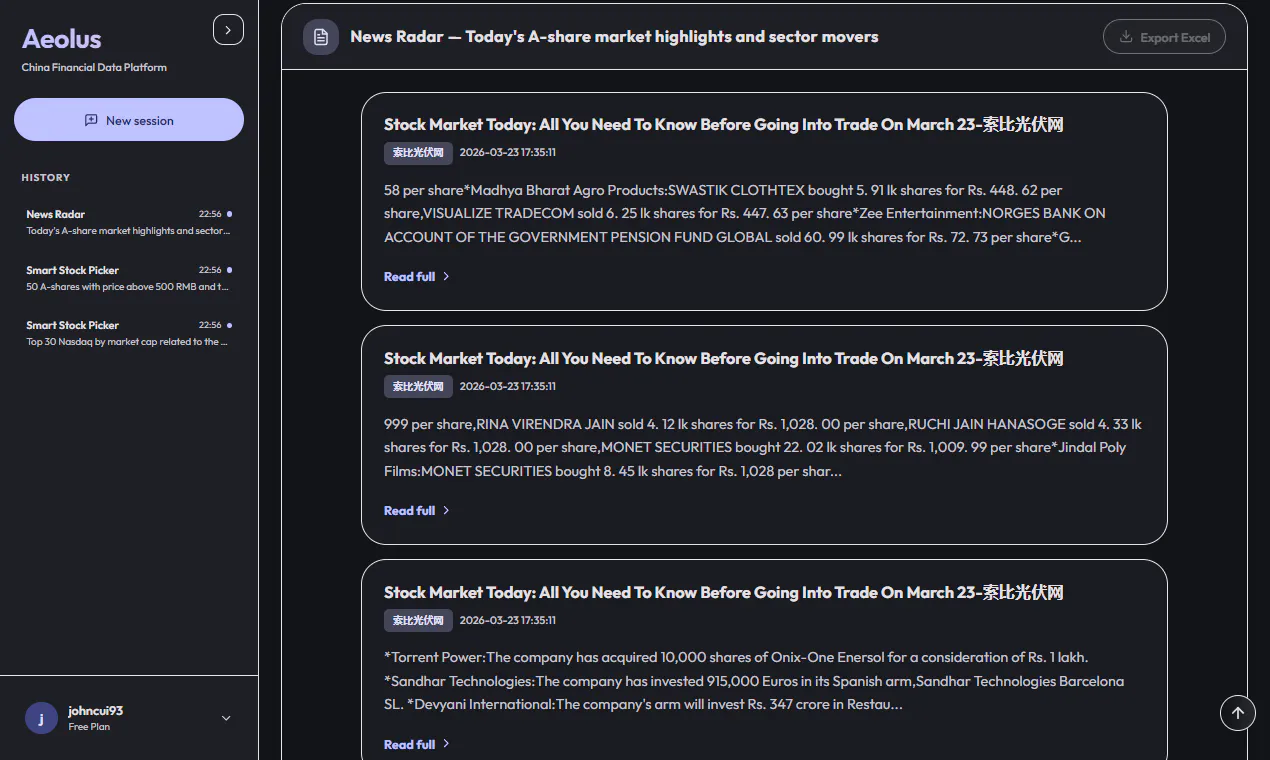1270x760 pixels.
Task: Click the Aeolus logo title
Action: coord(62,39)
